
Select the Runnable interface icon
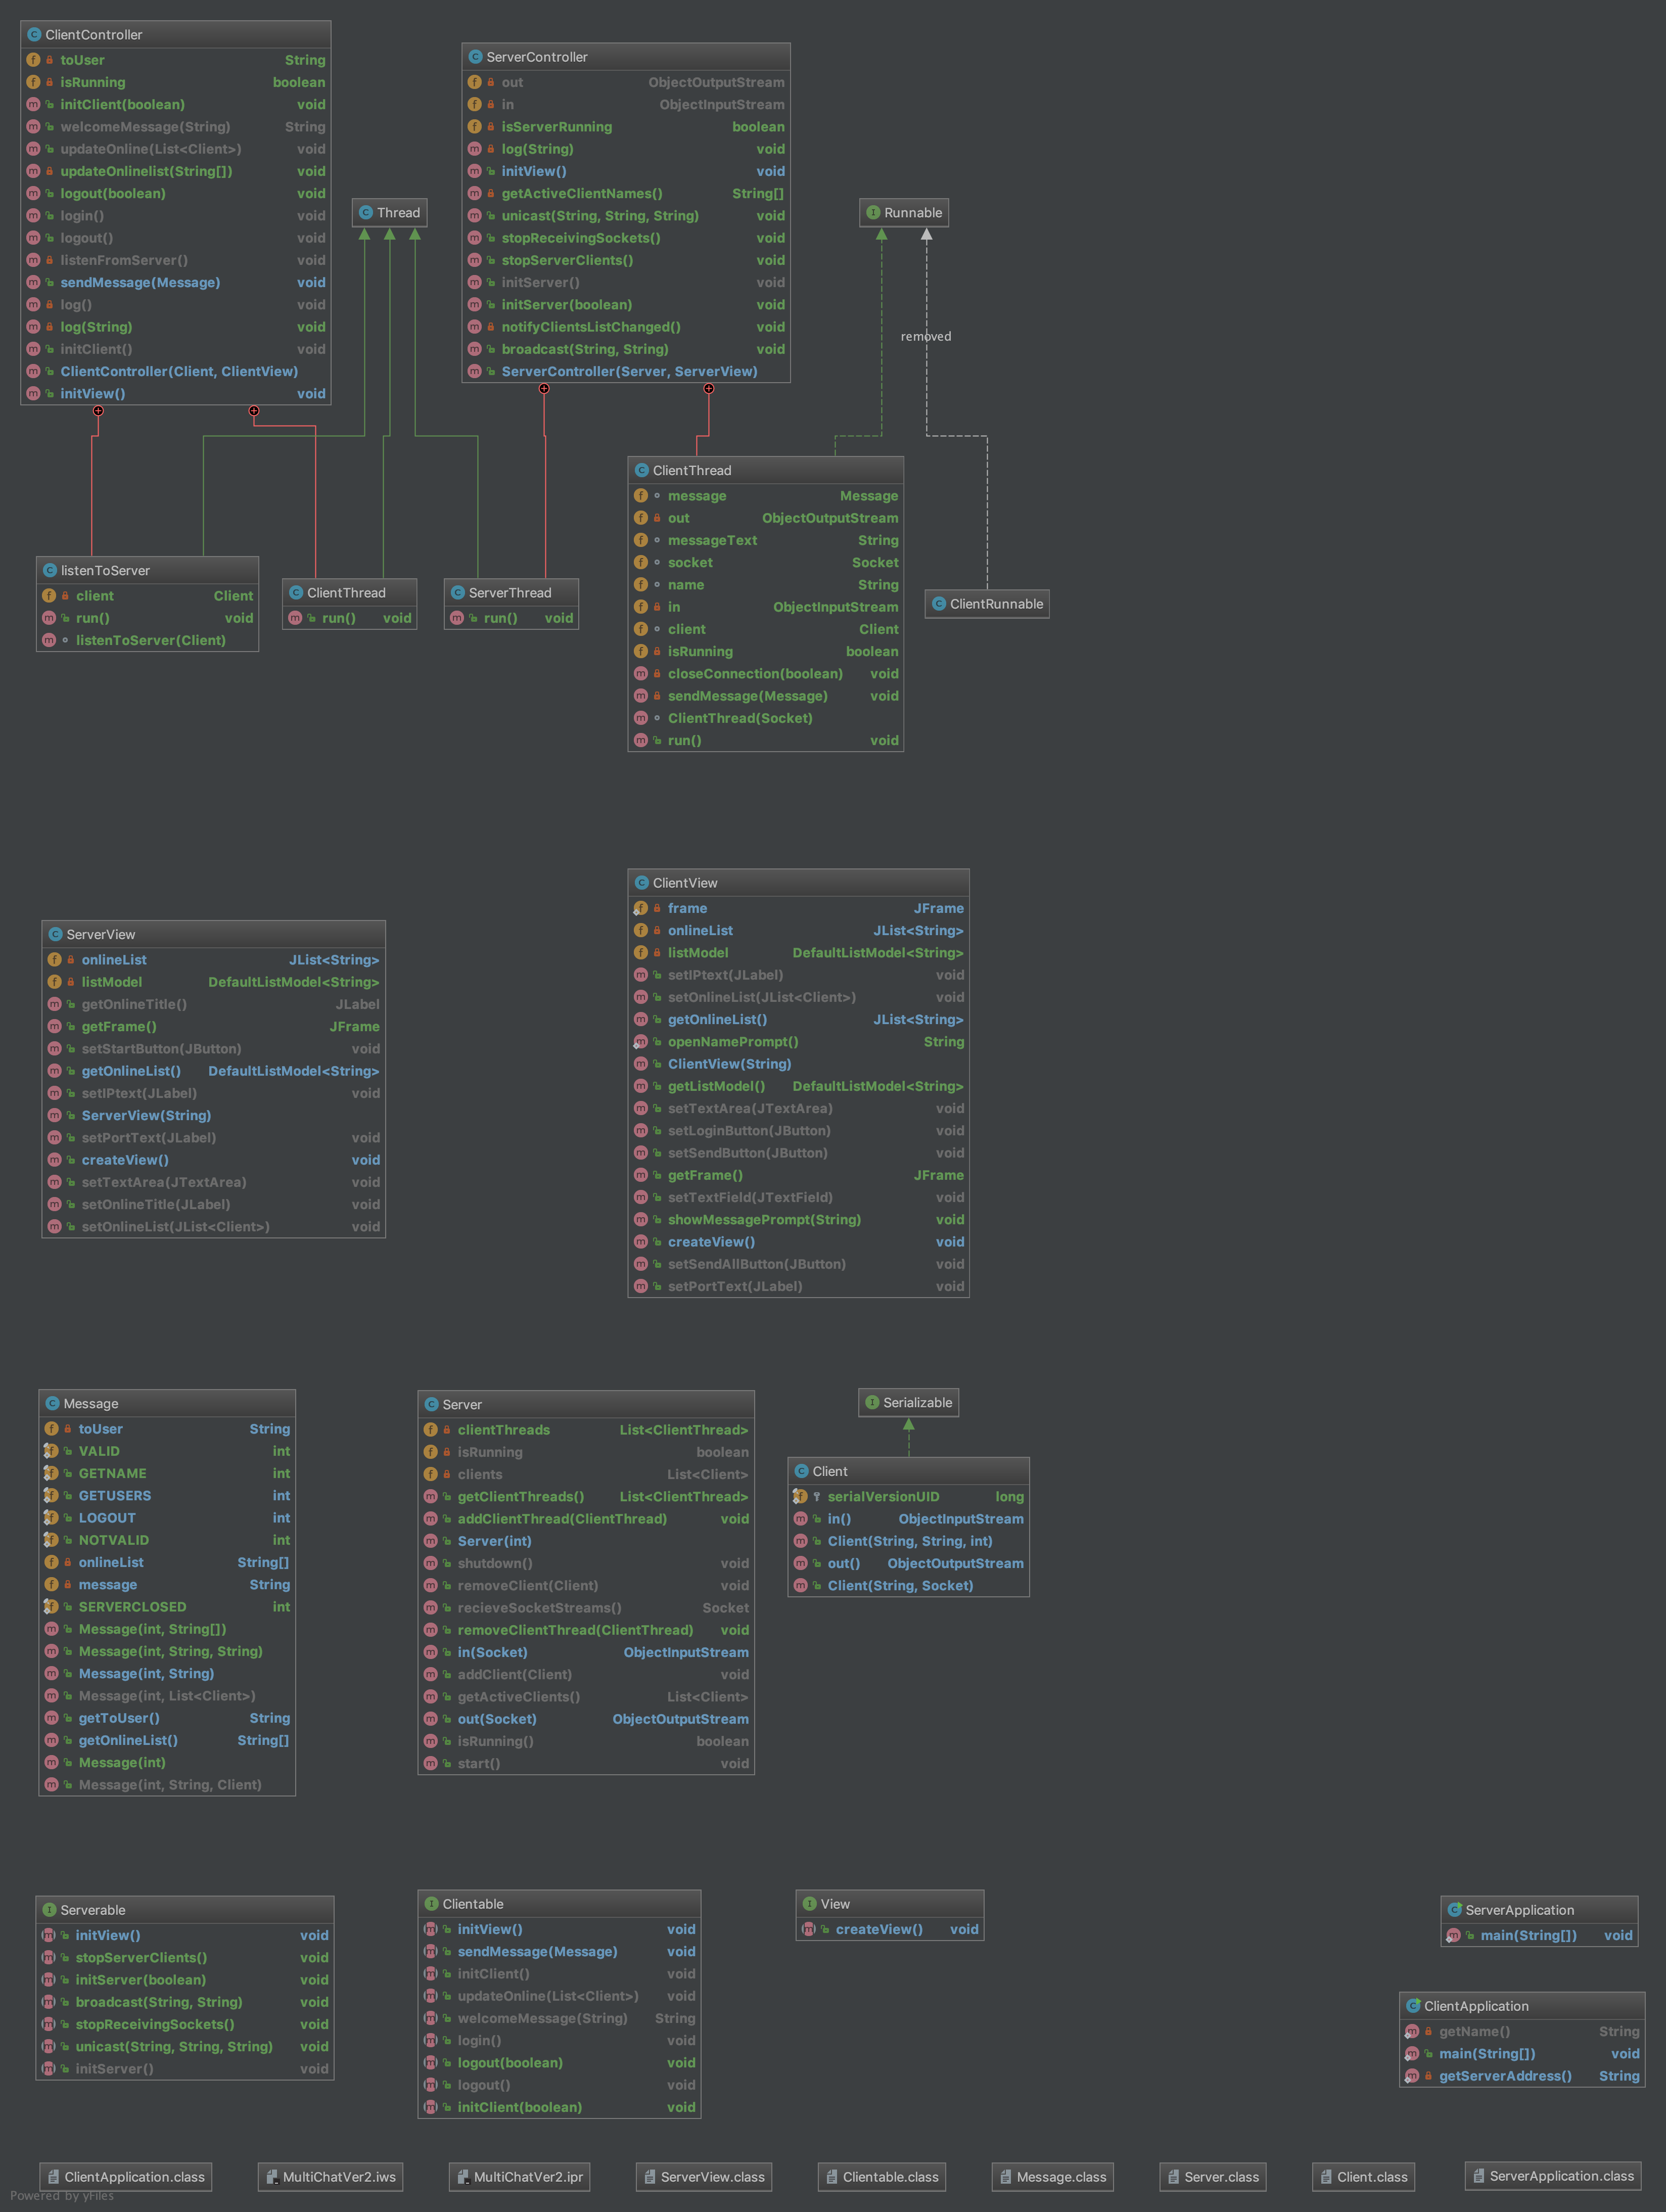(873, 213)
